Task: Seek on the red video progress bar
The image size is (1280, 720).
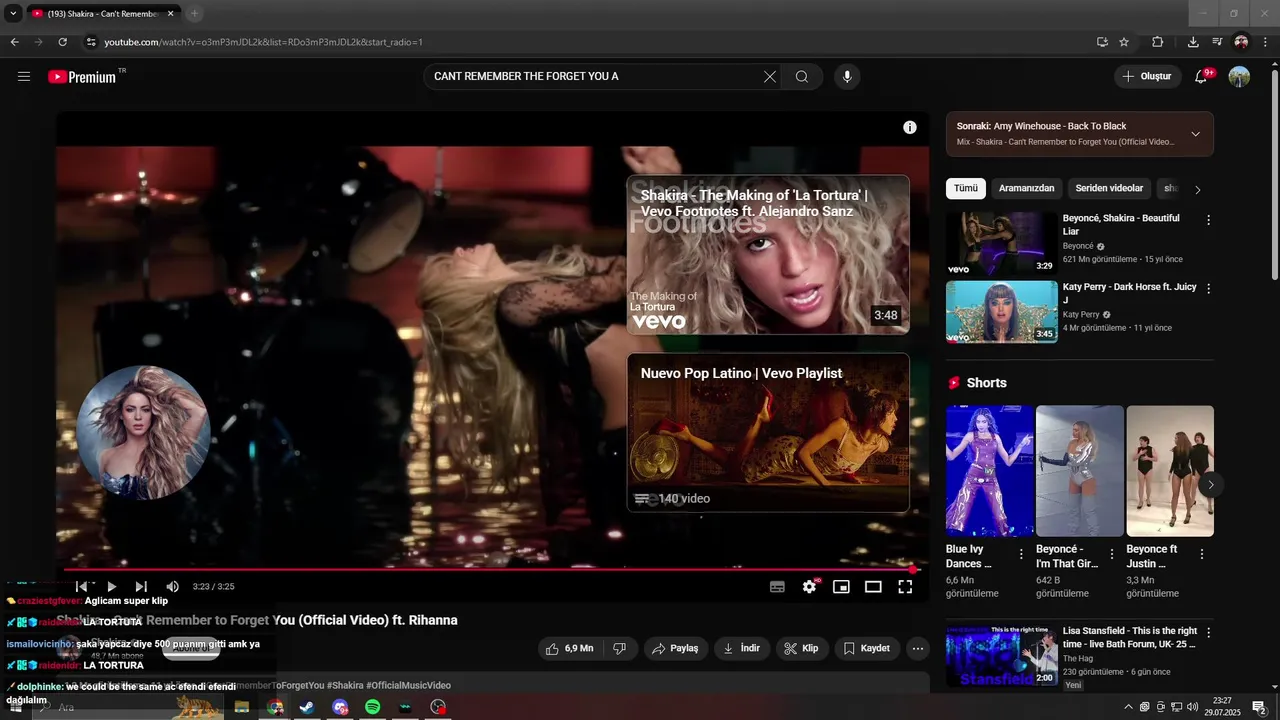Action: click(490, 570)
